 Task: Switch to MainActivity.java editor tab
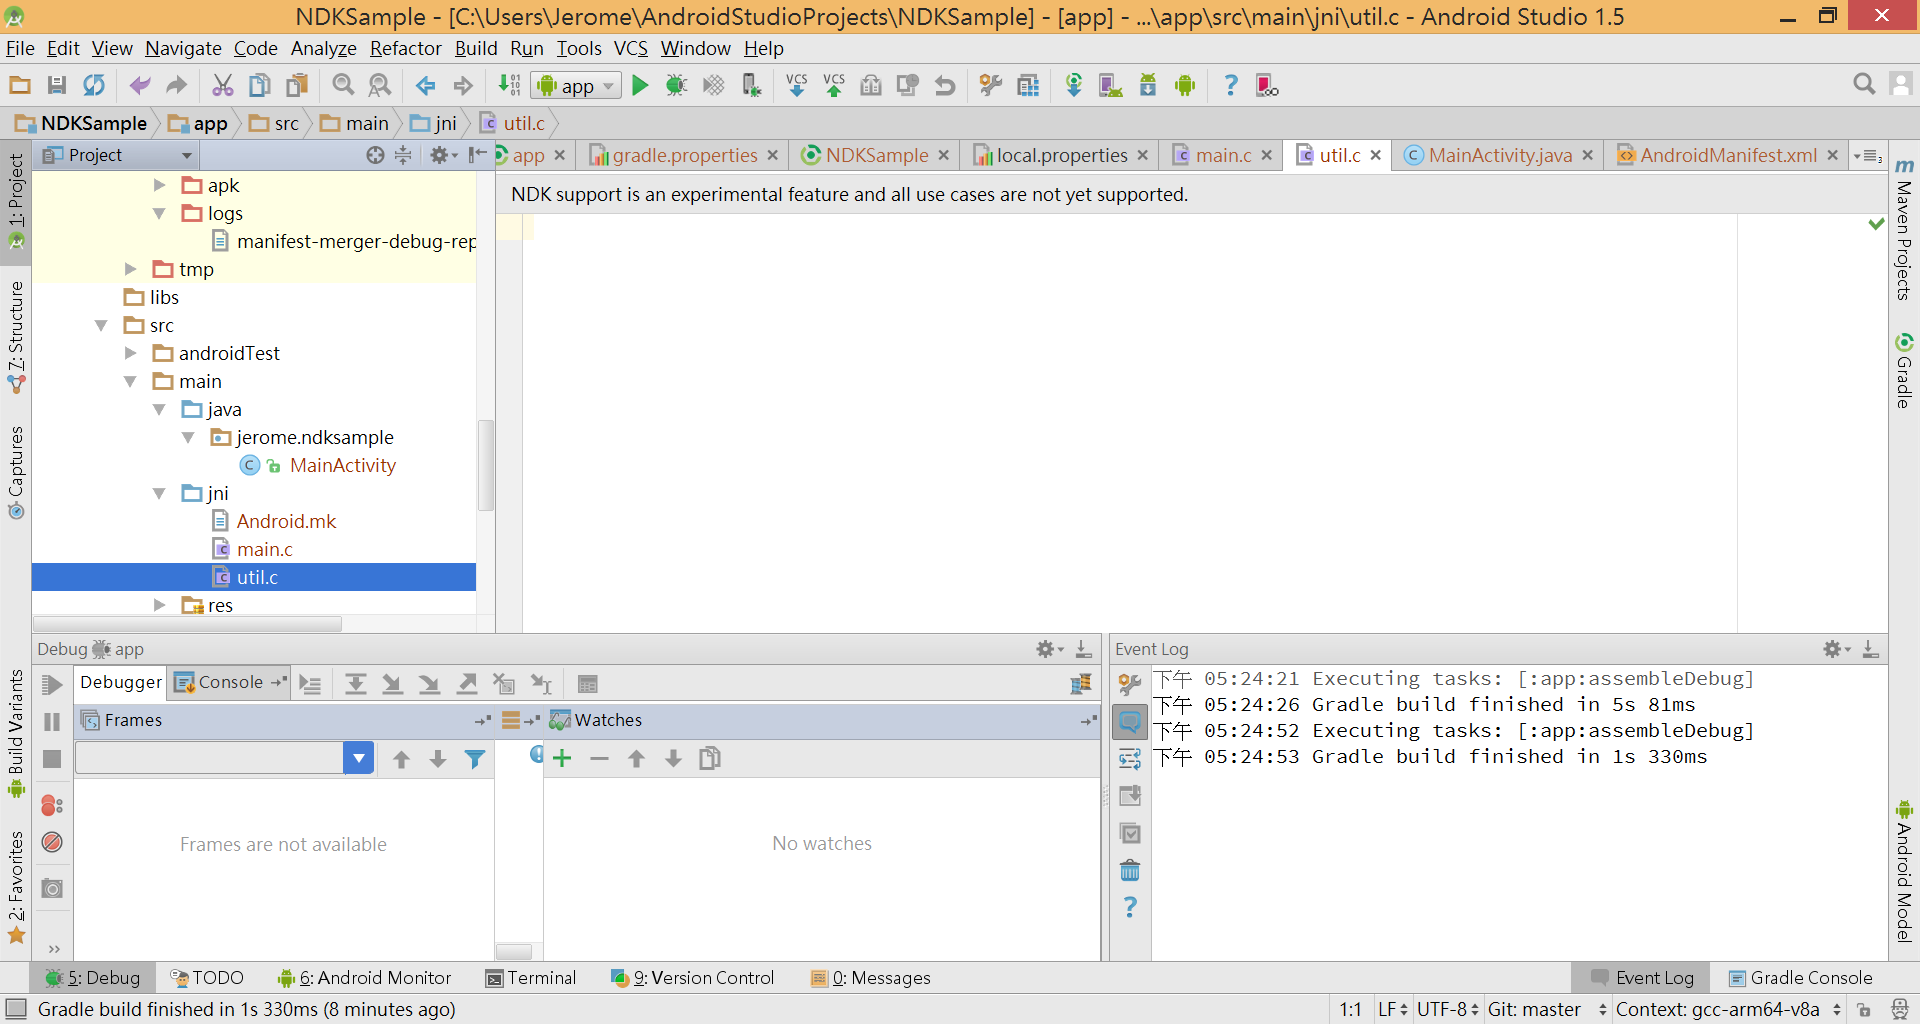point(1500,155)
